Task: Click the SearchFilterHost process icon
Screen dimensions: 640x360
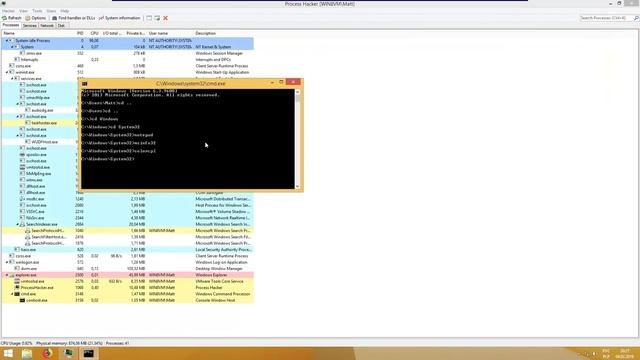Action: [x=28, y=237]
